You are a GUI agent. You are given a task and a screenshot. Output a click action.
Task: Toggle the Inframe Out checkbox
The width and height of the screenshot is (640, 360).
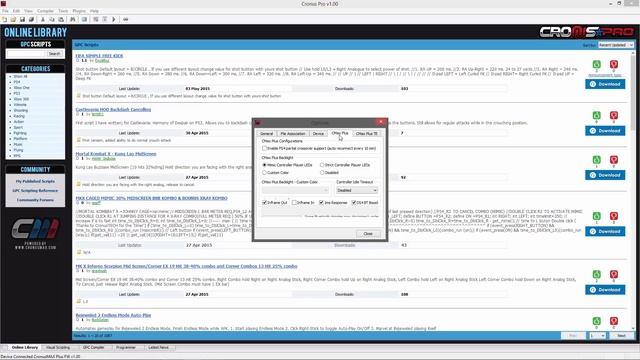pos(264,202)
